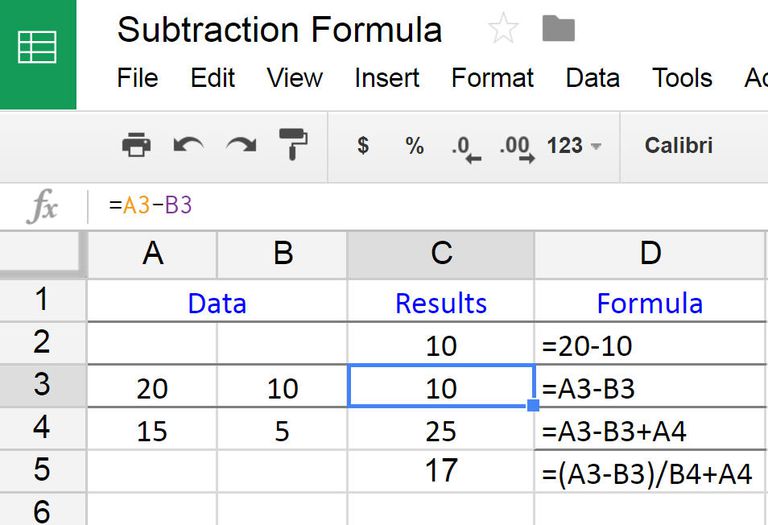Decrease decimal places
This screenshot has width=768, height=525.
[466, 149]
